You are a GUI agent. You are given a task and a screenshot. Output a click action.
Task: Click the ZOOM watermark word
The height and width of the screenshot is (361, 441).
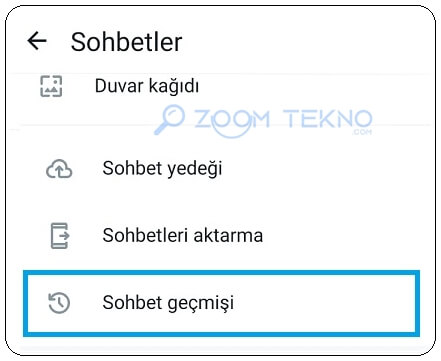click(232, 120)
